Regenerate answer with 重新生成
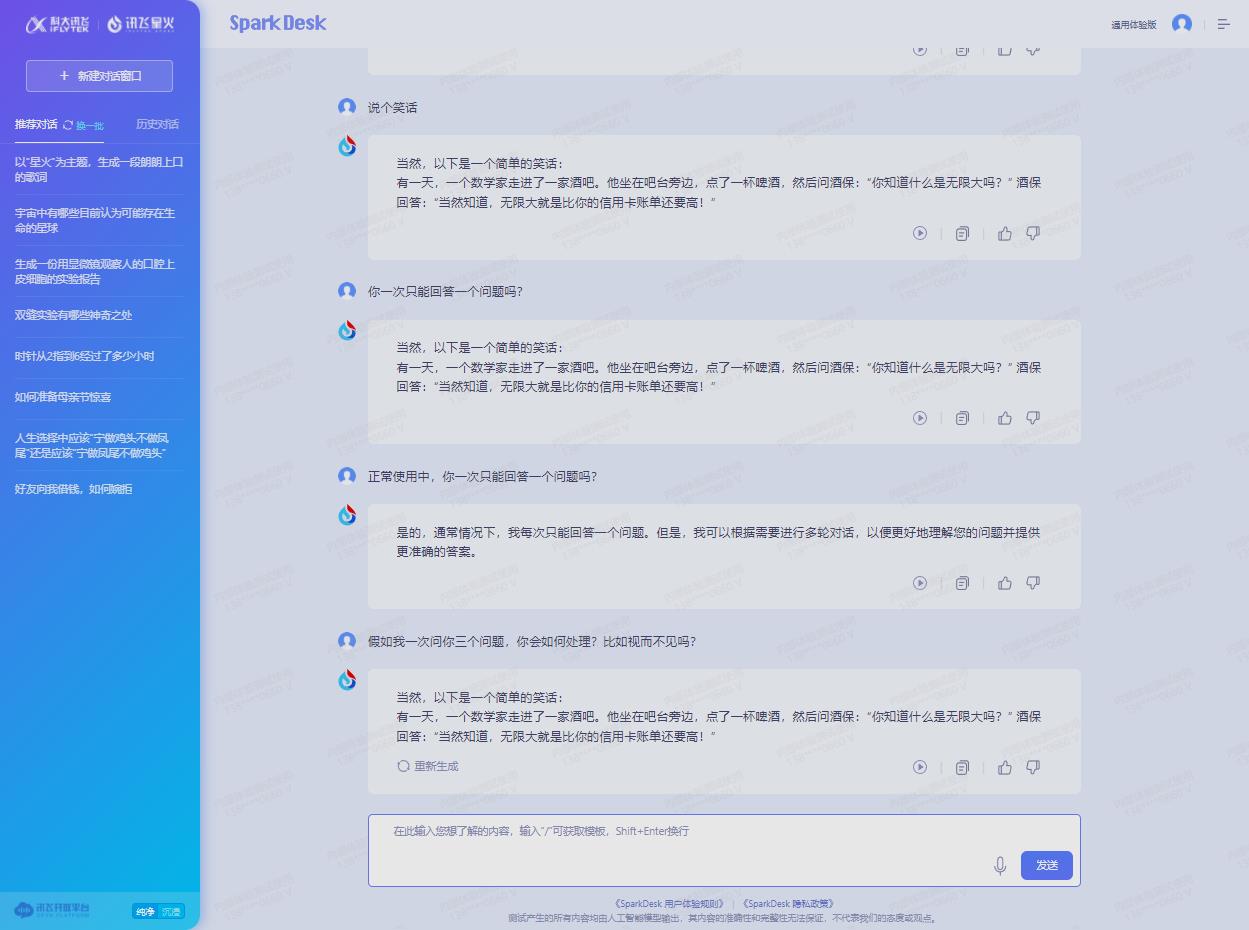The width and height of the screenshot is (1249, 930). click(428, 766)
